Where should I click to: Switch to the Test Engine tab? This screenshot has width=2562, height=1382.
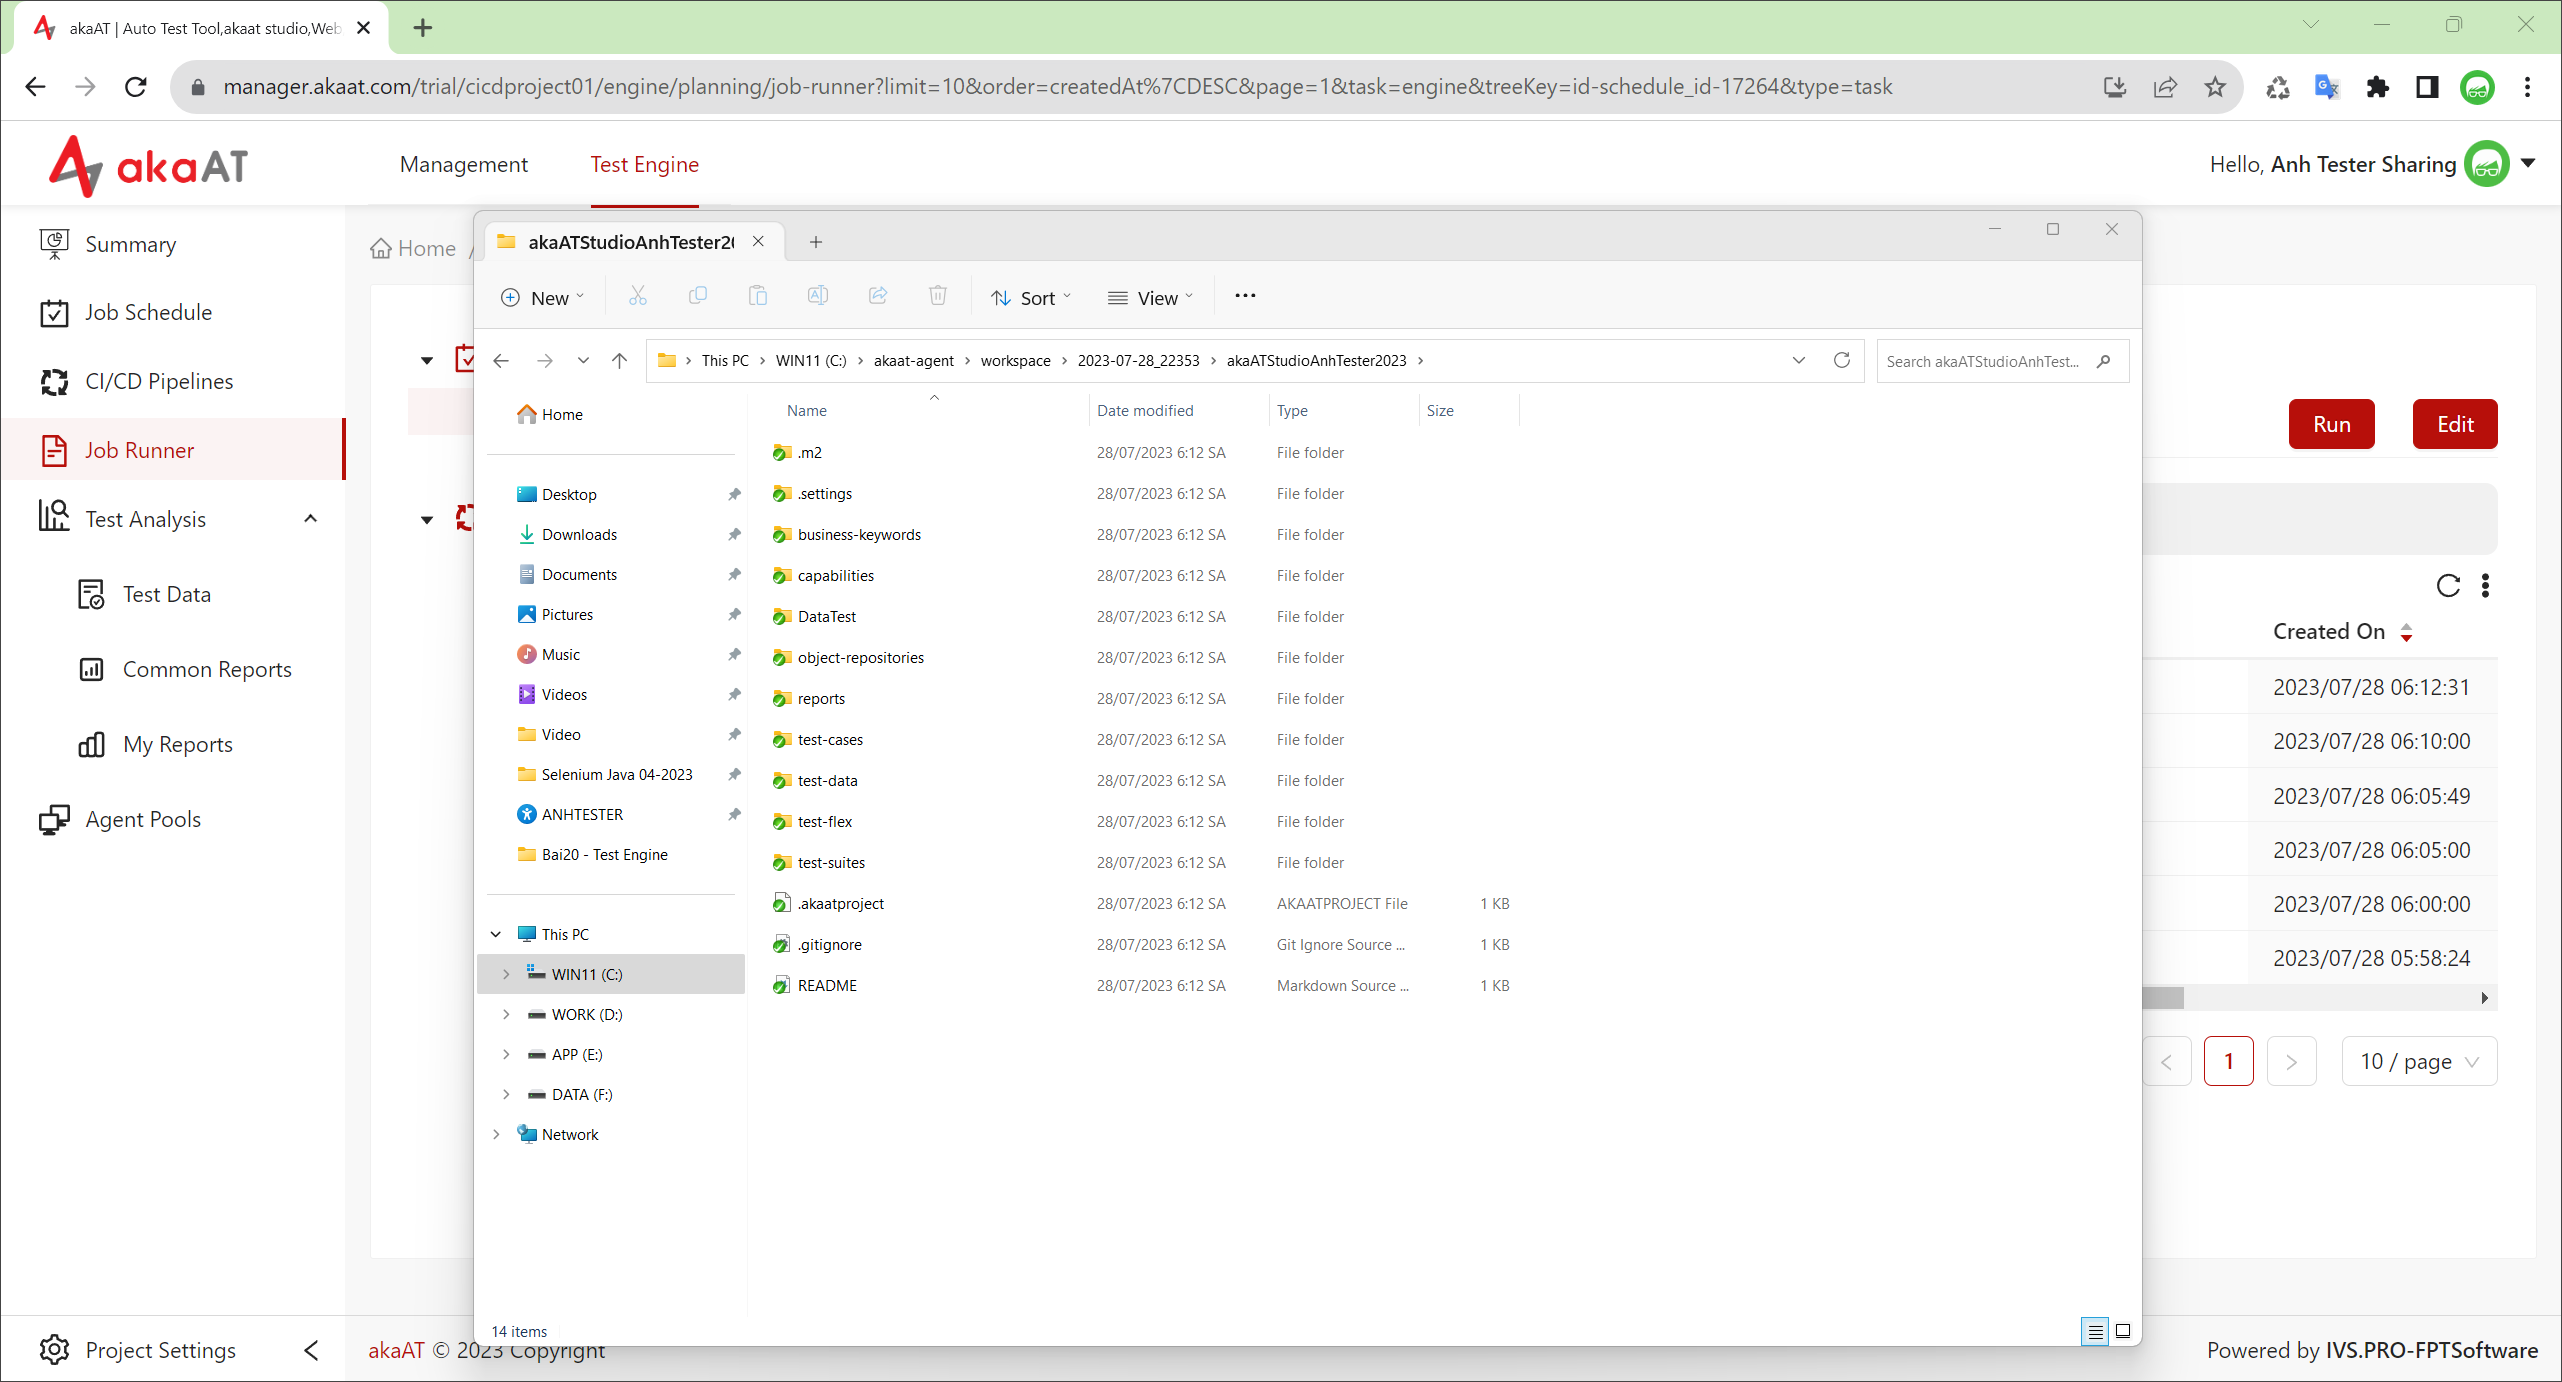(x=644, y=164)
